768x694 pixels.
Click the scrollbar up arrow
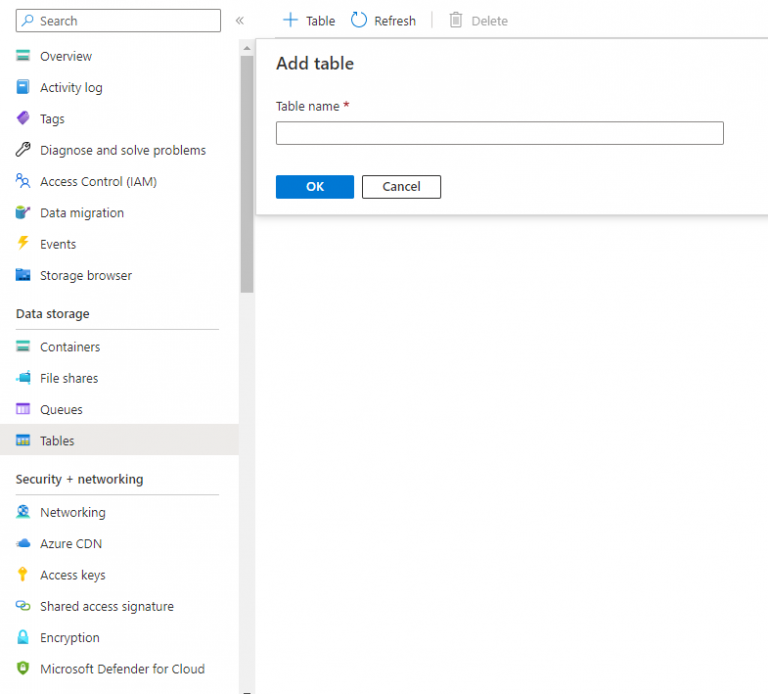click(x=247, y=48)
